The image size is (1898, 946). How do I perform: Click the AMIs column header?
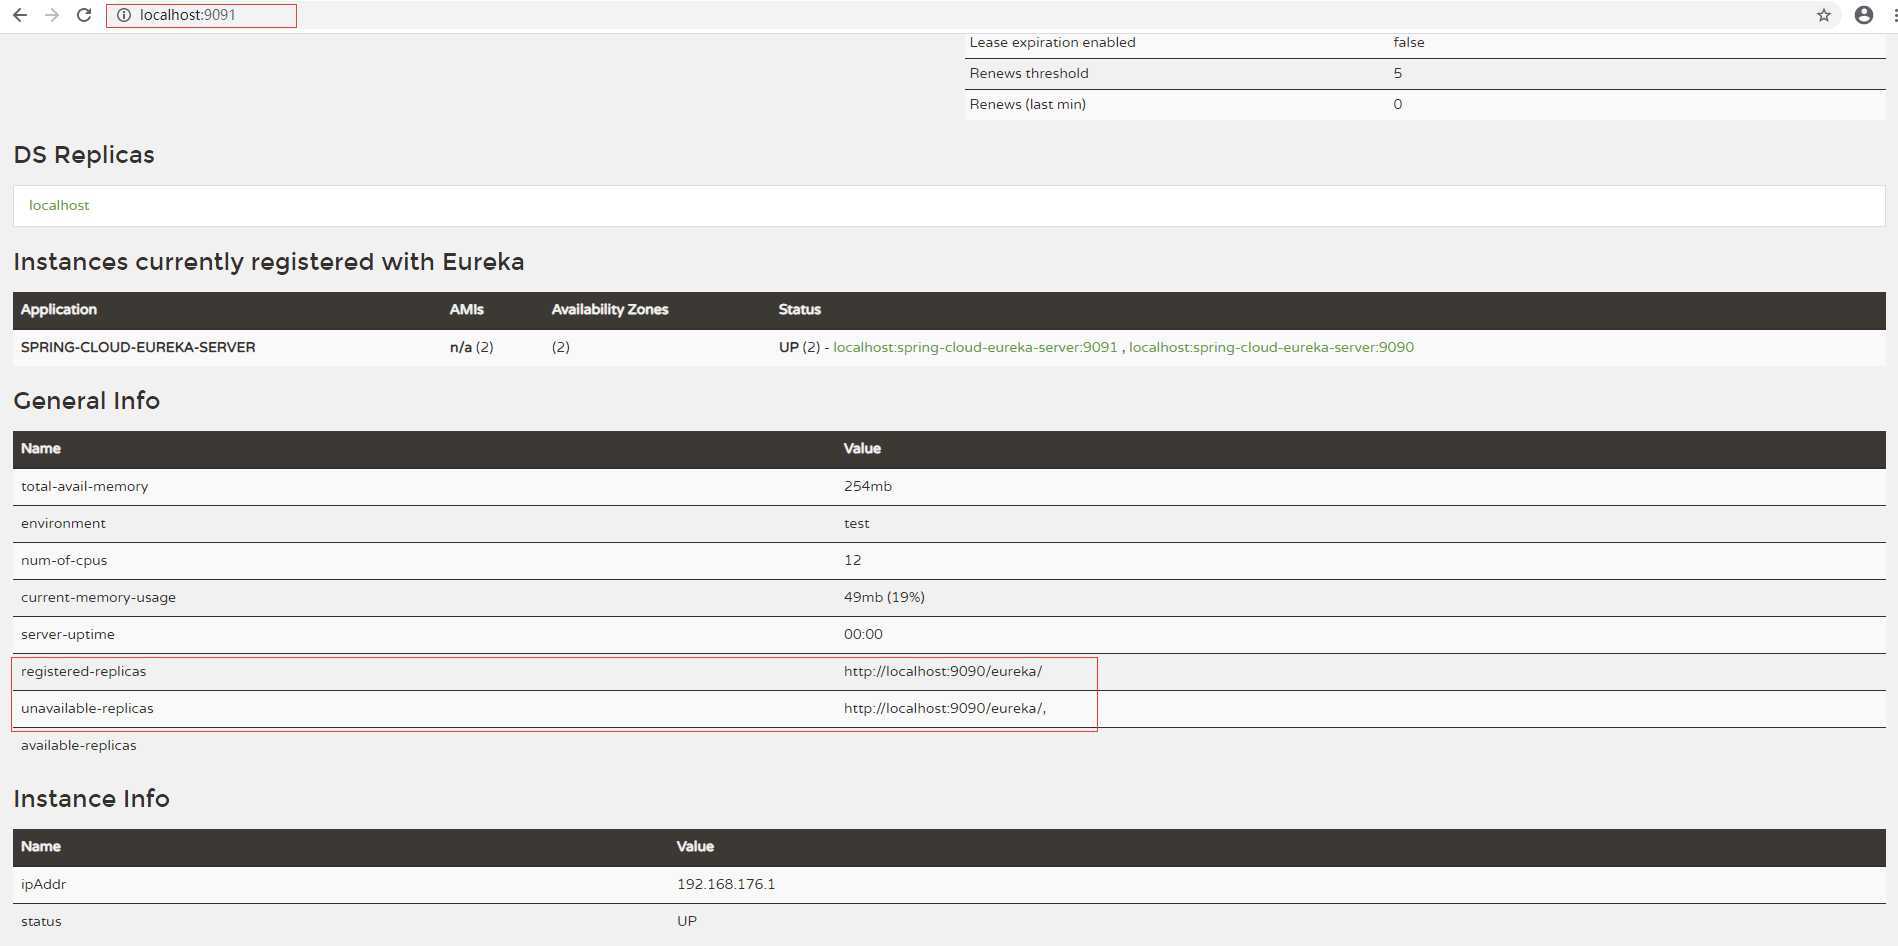click(467, 309)
